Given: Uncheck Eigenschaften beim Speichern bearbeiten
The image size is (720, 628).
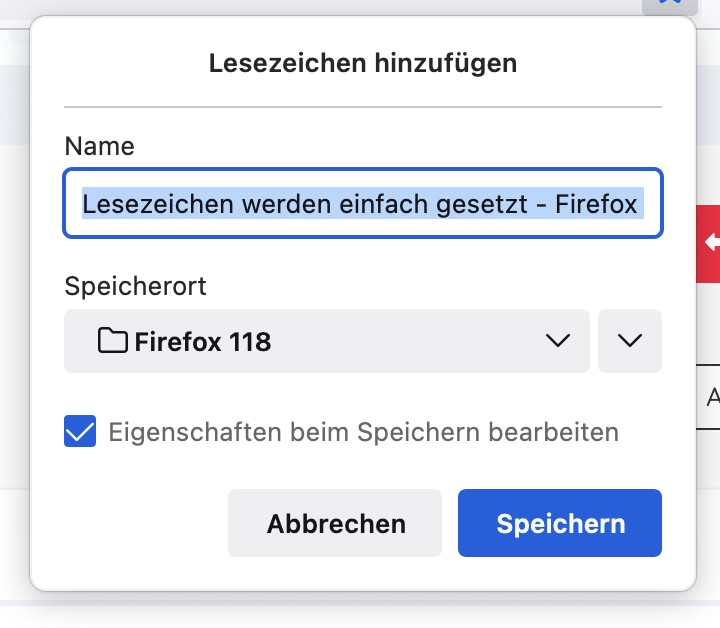Looking at the screenshot, I should click(80, 432).
